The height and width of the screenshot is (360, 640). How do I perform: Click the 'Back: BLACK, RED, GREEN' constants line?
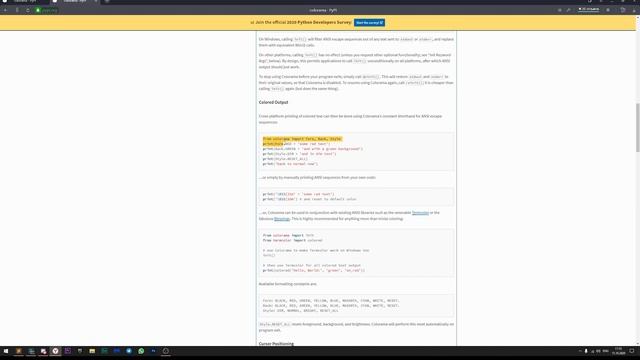pyautogui.click(x=331, y=305)
